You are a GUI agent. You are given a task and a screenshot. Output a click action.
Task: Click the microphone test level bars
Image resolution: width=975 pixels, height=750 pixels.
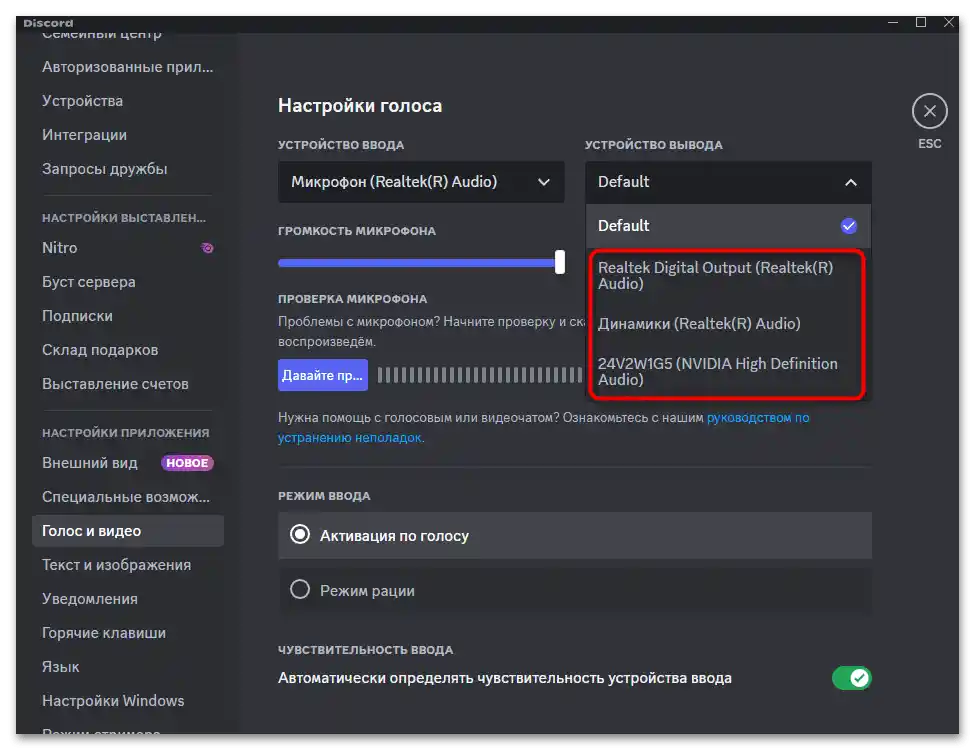click(480, 373)
